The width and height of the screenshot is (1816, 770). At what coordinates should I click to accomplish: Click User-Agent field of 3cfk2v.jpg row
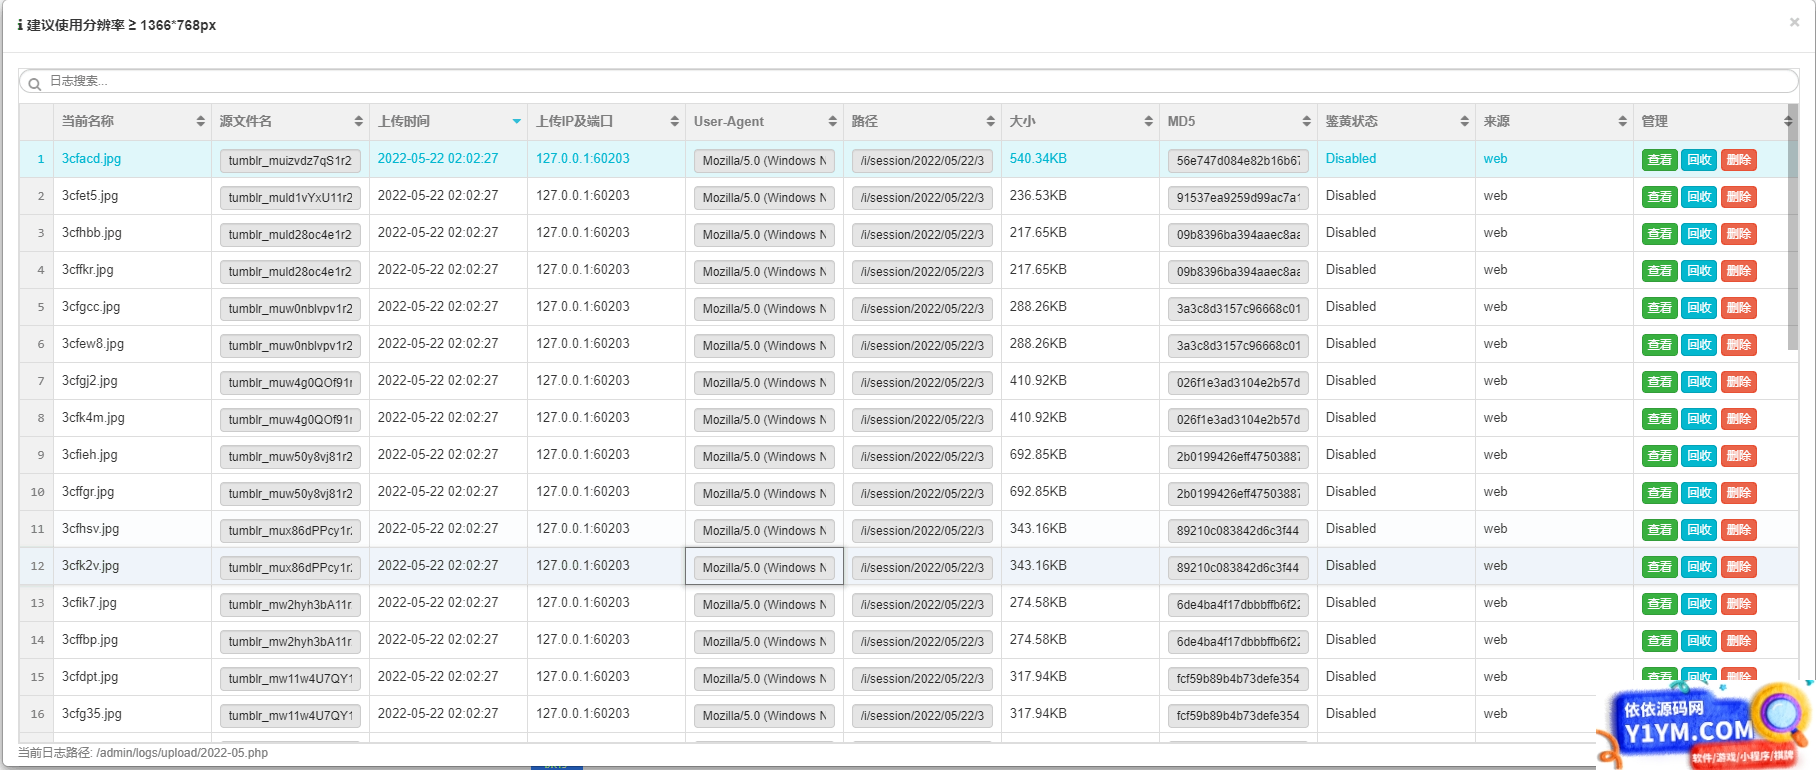[x=764, y=567]
